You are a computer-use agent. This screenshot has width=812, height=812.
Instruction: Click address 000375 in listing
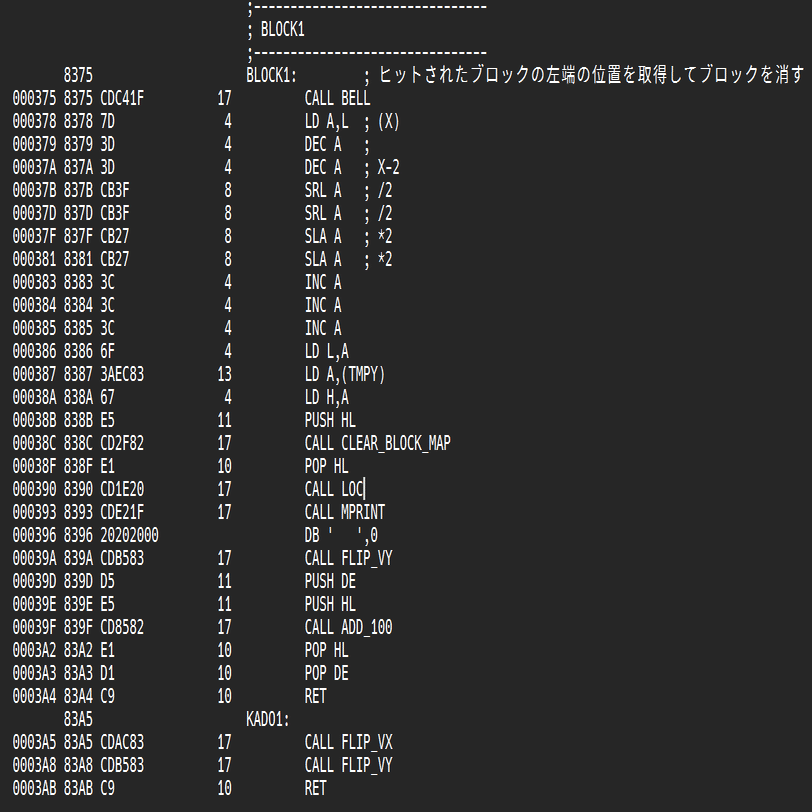pos(34,98)
